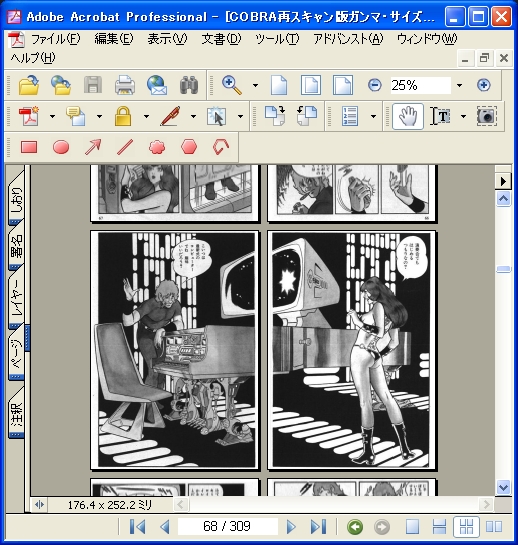Image resolution: width=518 pixels, height=545 pixels.
Task: Click the Search binoculars icon
Action: (189, 85)
